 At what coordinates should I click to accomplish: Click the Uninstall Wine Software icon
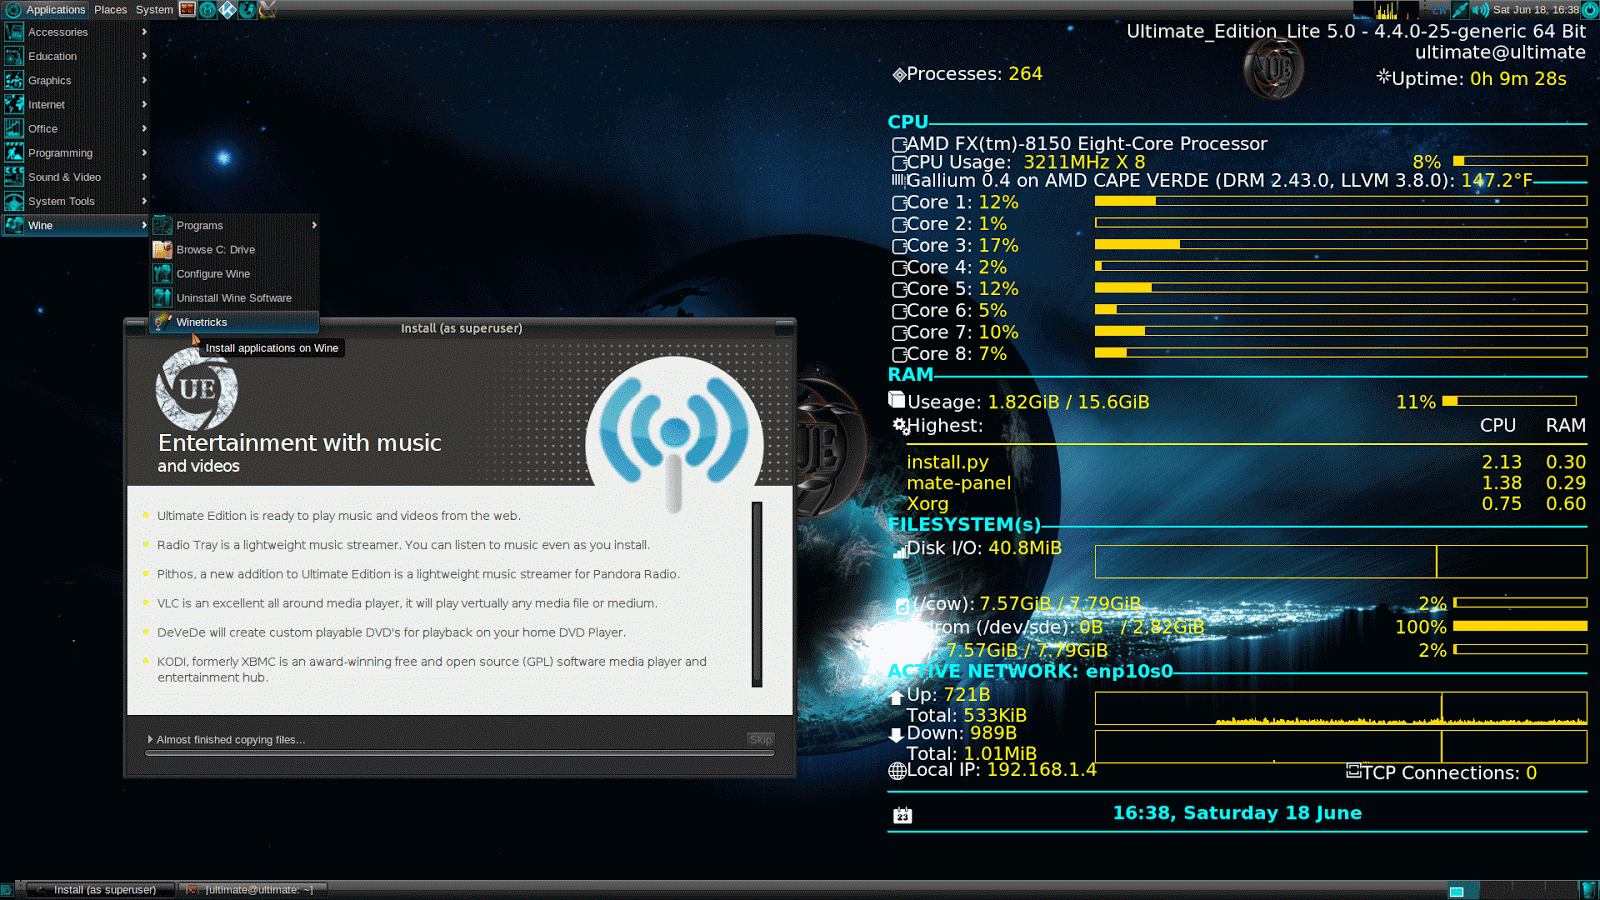coord(162,297)
